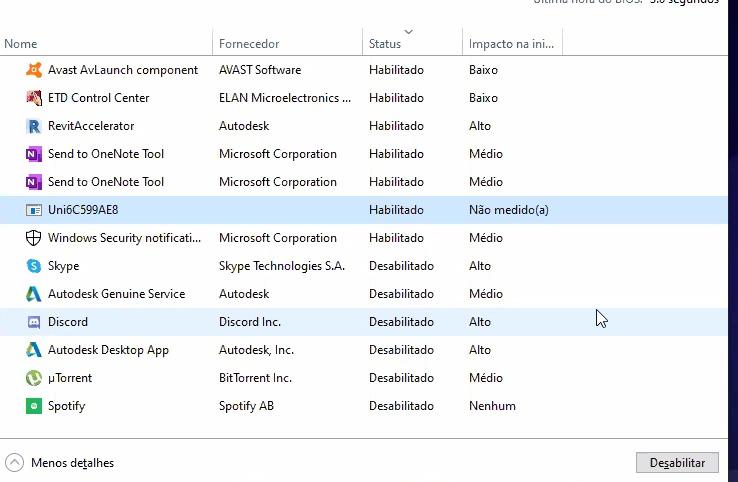738x482 pixels.
Task: Select the Skype entry name
Action: [64, 266]
